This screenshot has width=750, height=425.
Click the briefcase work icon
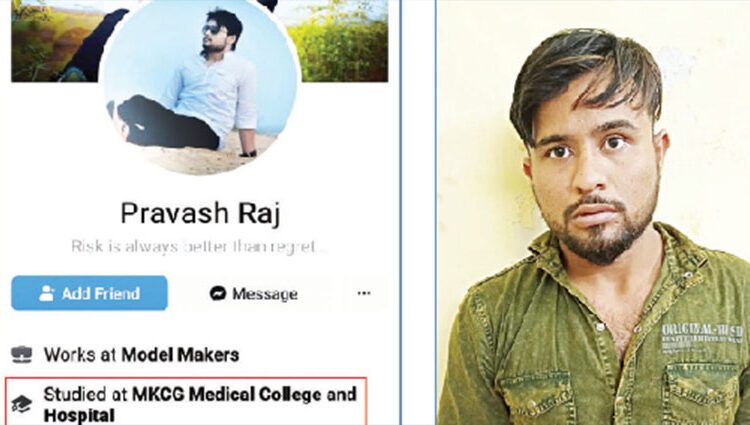(x=22, y=355)
